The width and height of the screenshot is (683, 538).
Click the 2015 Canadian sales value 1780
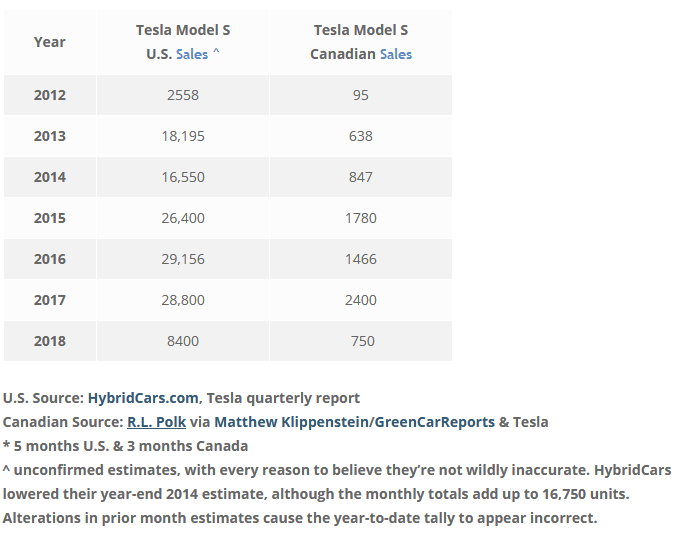click(361, 218)
